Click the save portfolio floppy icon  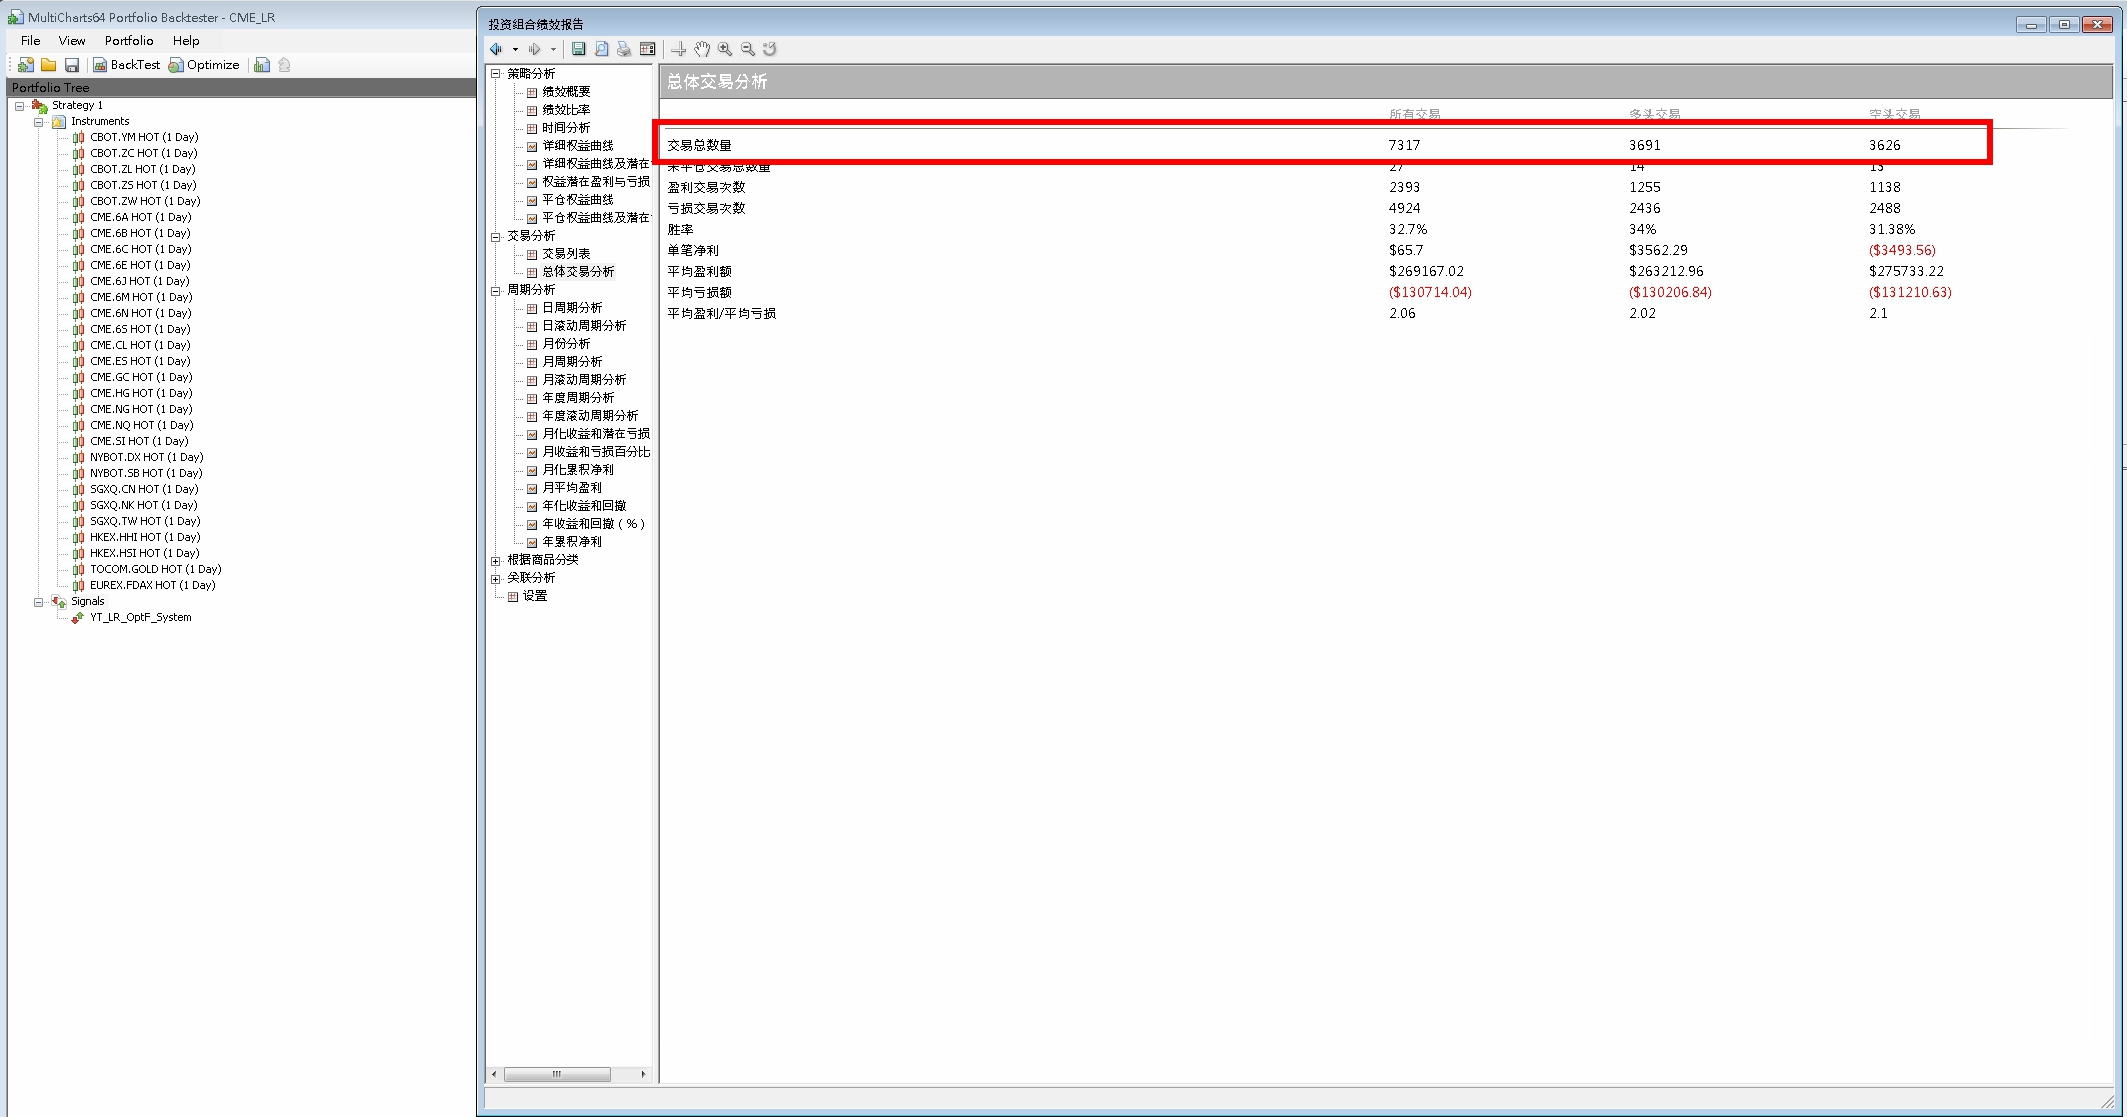72,65
